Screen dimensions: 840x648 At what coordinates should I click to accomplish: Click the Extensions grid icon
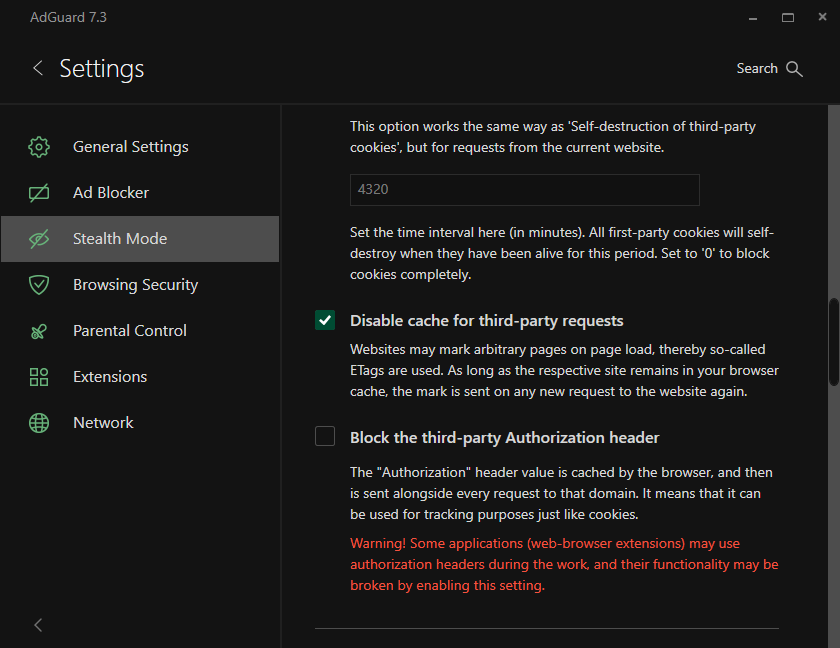tap(39, 377)
